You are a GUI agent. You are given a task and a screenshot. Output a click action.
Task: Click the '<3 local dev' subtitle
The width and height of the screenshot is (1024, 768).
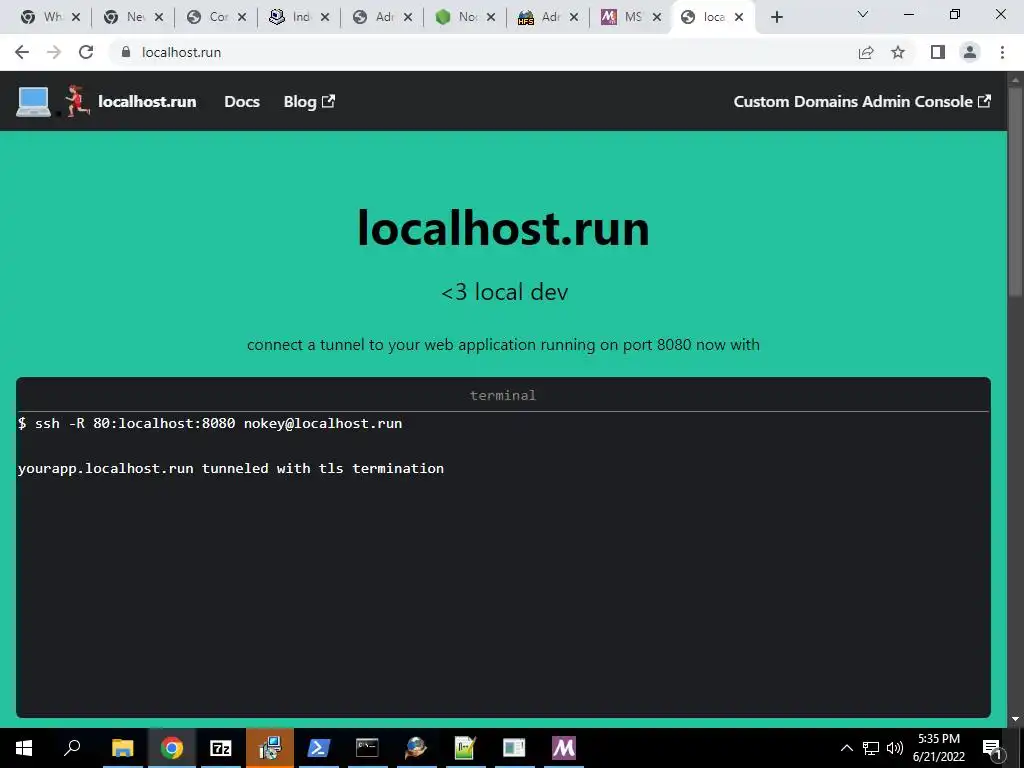[504, 292]
